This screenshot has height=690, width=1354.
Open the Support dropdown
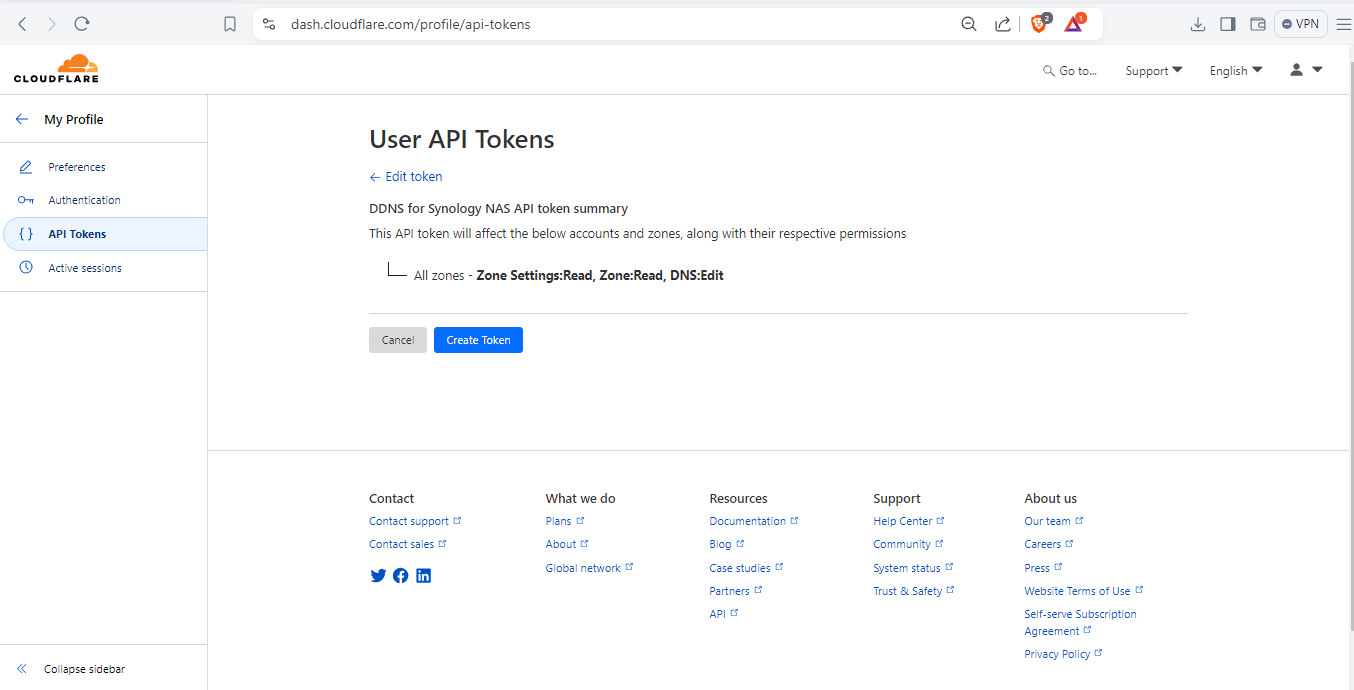[1154, 71]
